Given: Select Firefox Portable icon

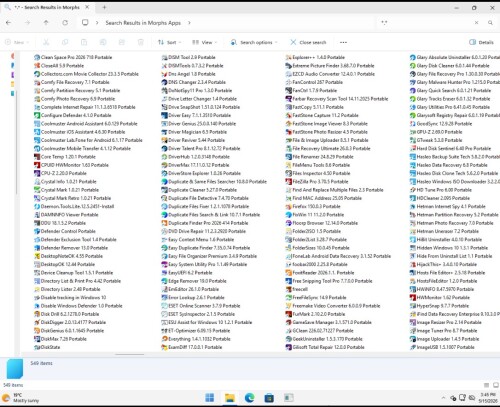Looking at the screenshot, I should pyautogui.click(x=289, y=206).
